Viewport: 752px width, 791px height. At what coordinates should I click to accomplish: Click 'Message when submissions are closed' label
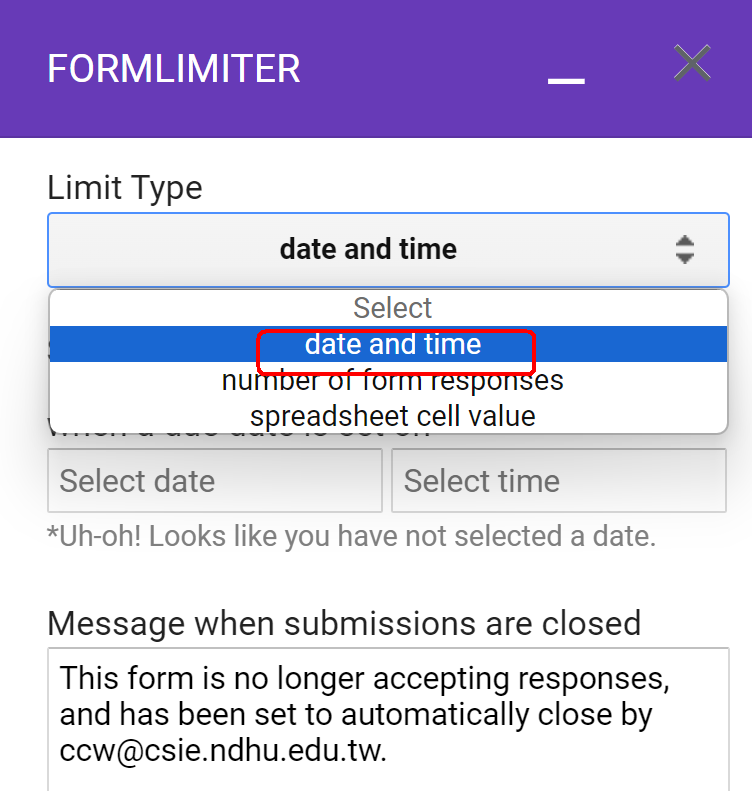(x=344, y=623)
